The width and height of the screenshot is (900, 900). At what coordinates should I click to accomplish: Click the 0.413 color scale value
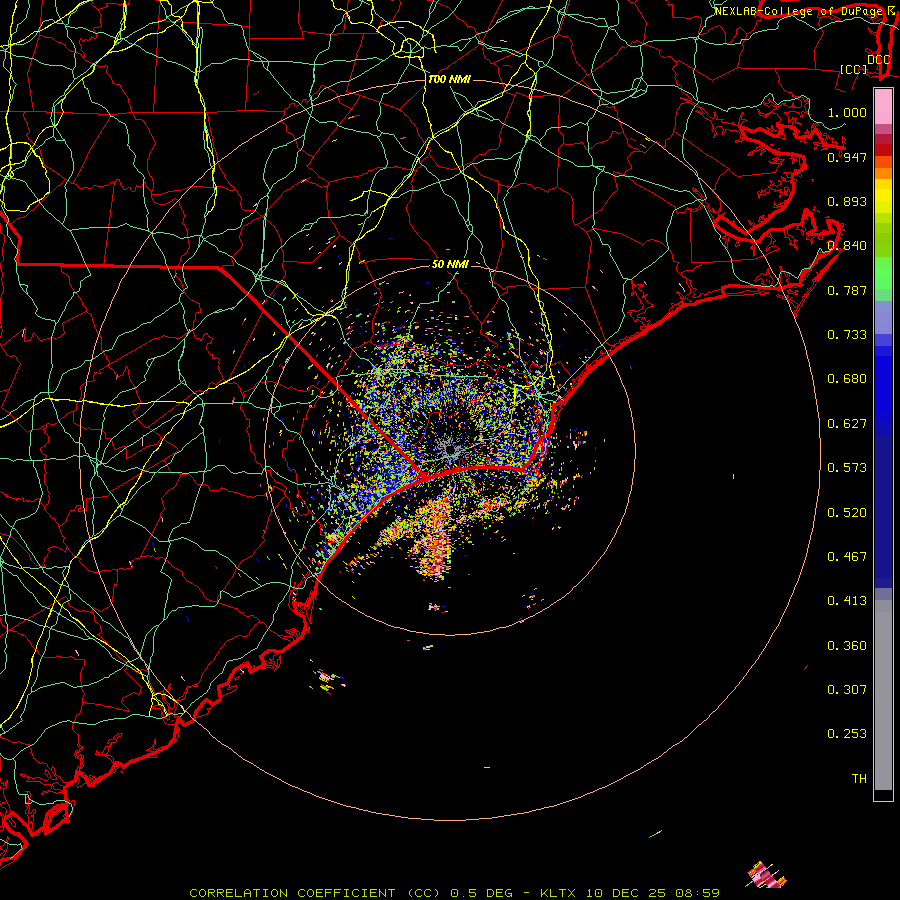[x=847, y=601]
